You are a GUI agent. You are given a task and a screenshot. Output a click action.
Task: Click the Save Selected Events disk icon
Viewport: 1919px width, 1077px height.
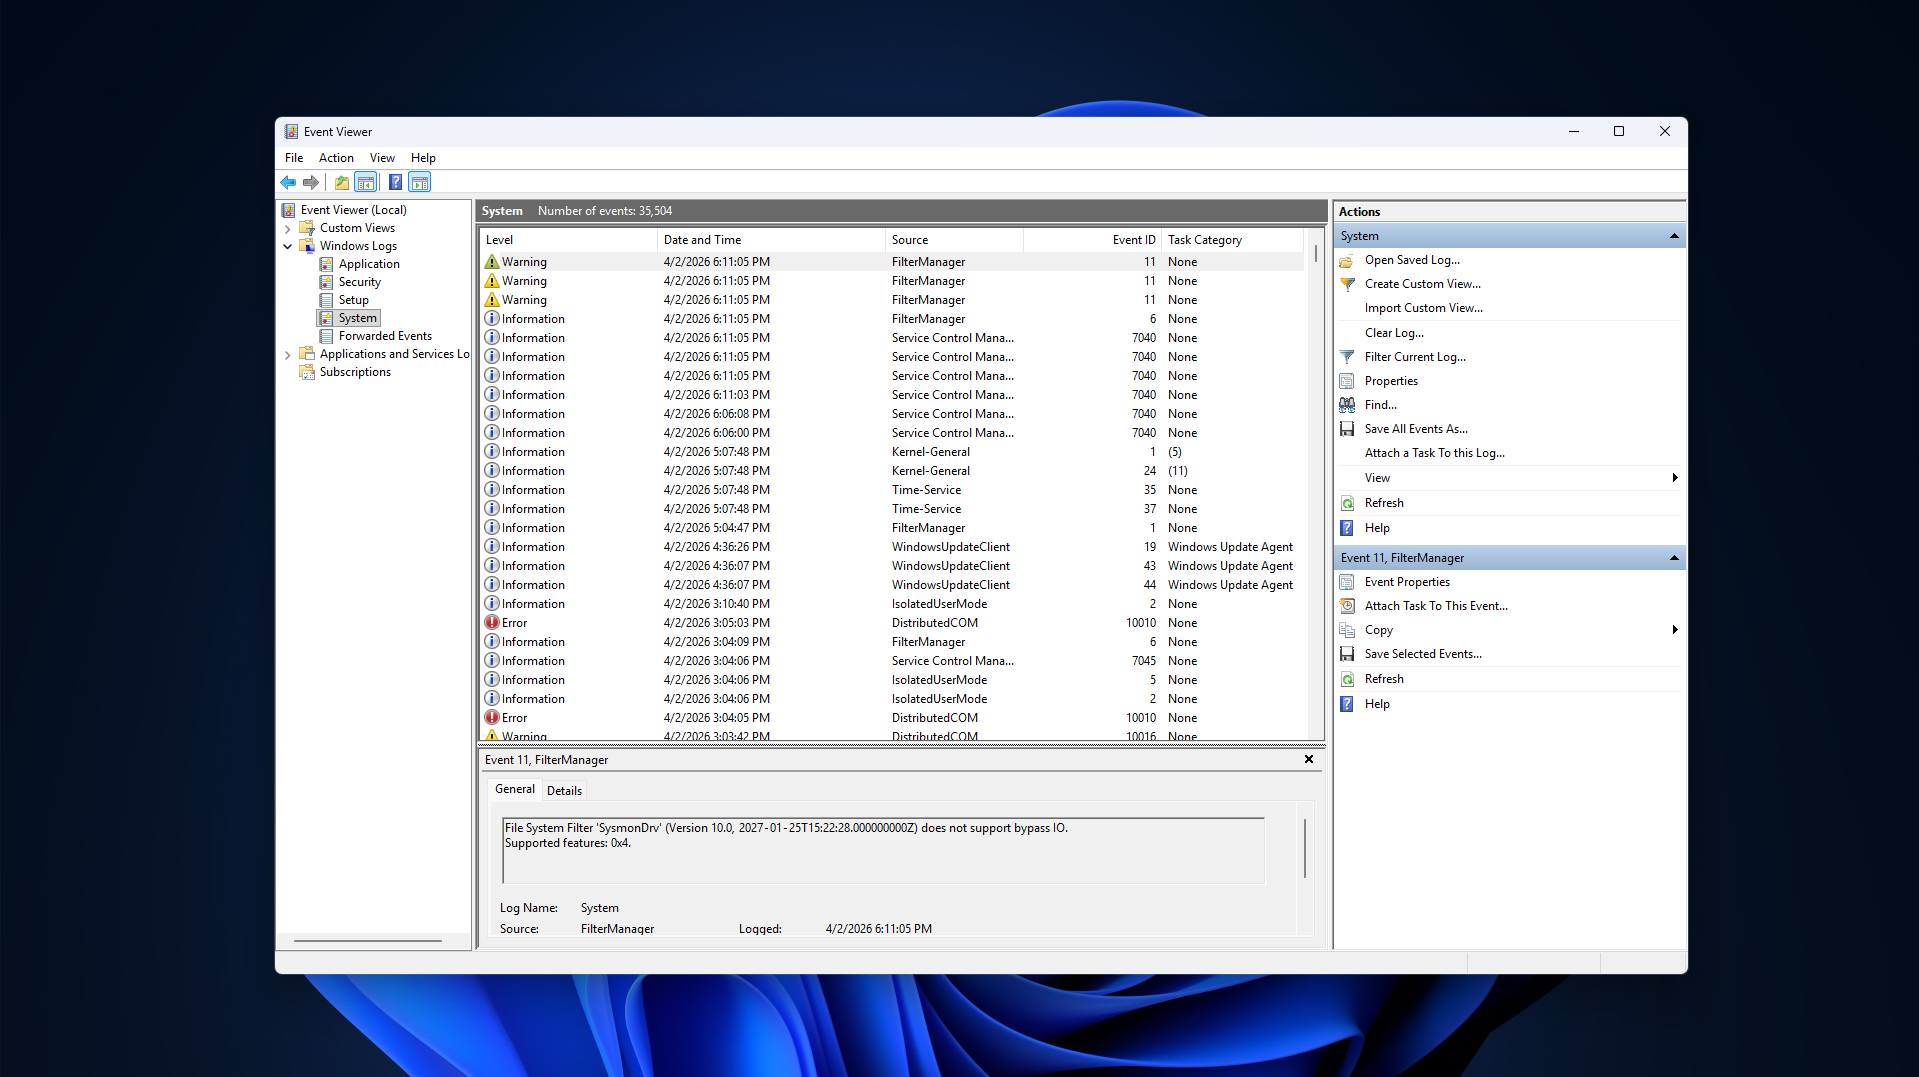coord(1347,654)
